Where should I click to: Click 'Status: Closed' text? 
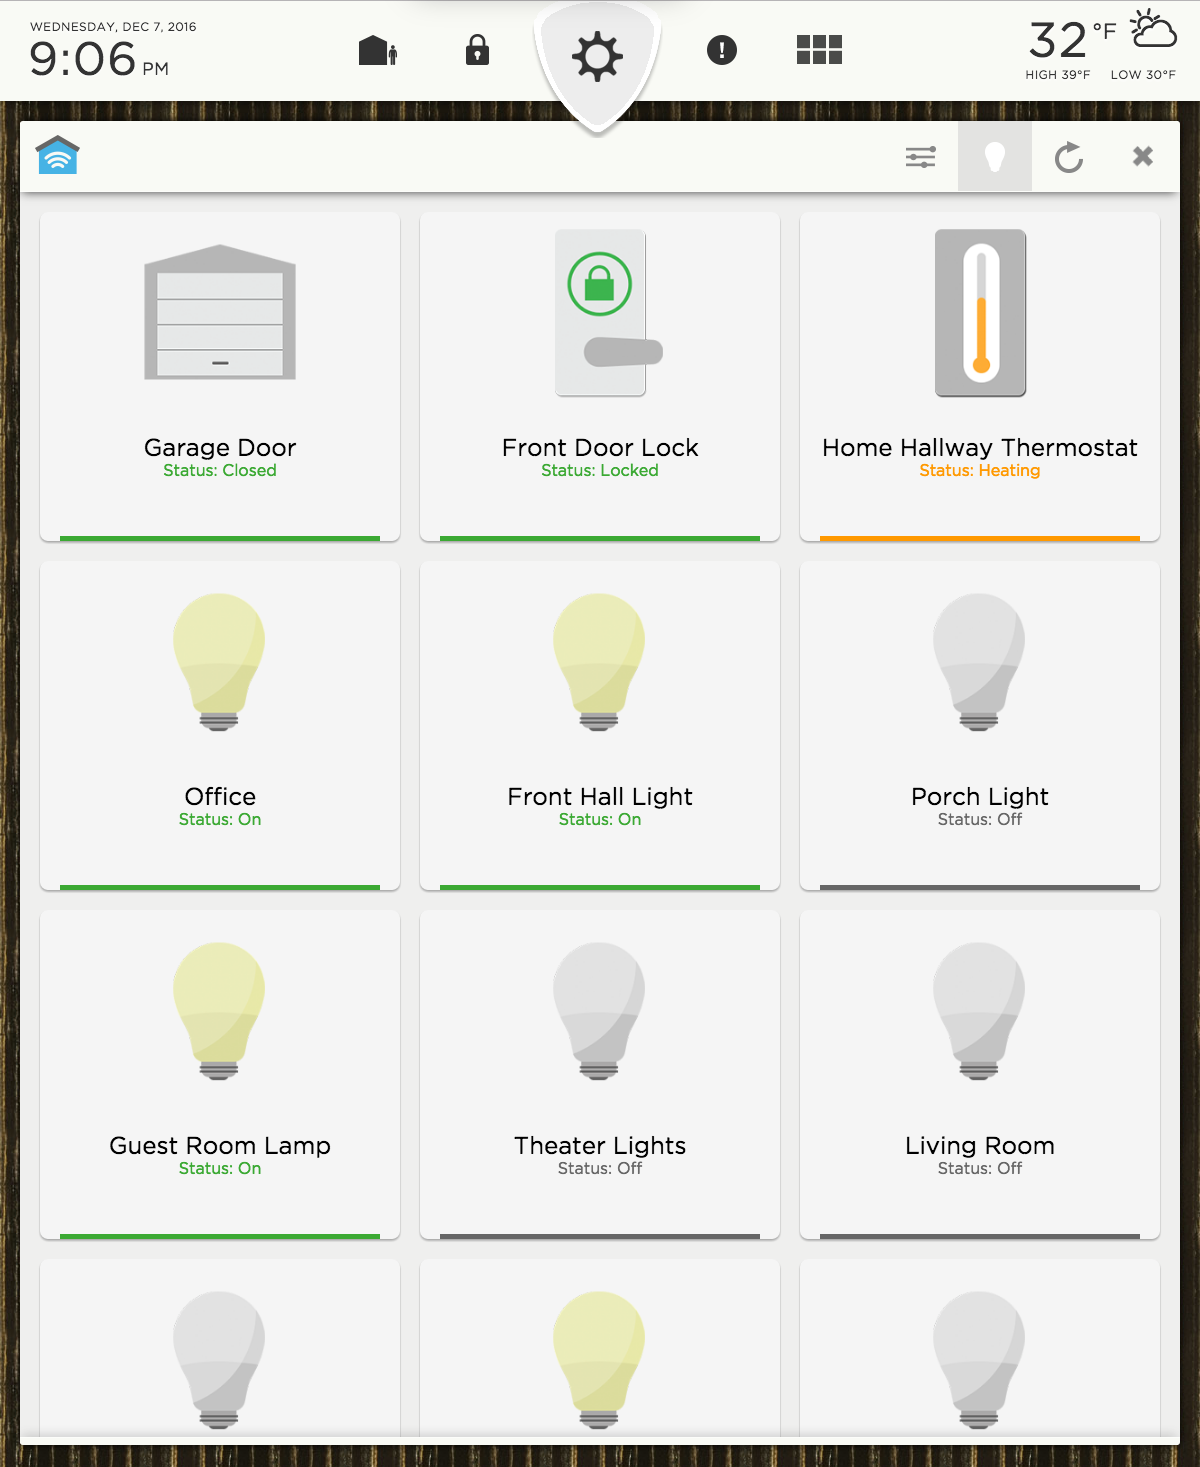[220, 470]
